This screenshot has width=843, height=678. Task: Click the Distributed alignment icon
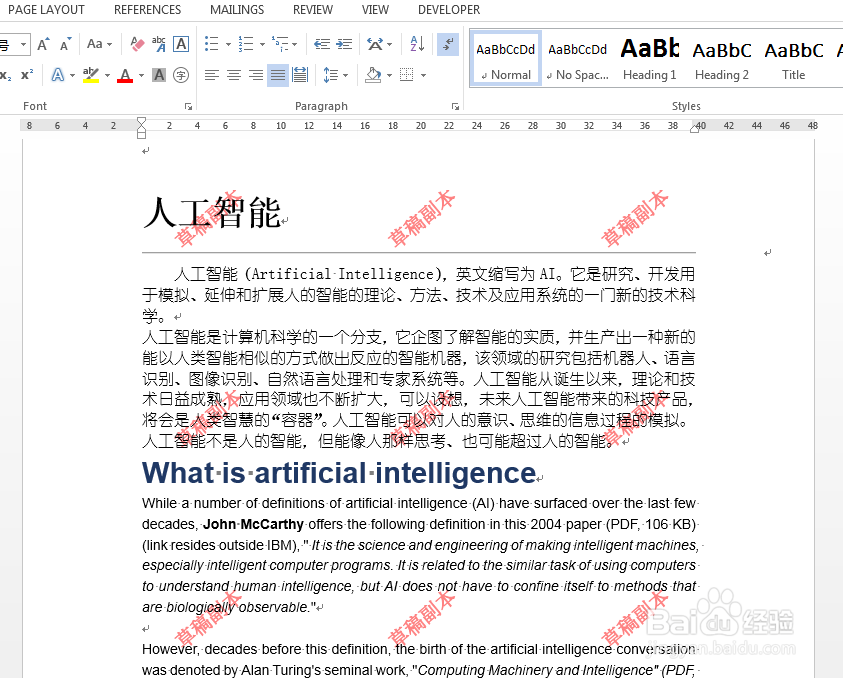coord(300,75)
